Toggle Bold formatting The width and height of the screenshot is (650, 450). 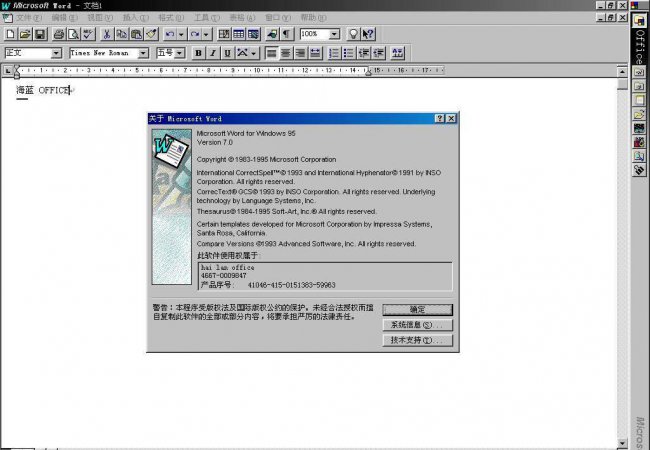point(198,53)
